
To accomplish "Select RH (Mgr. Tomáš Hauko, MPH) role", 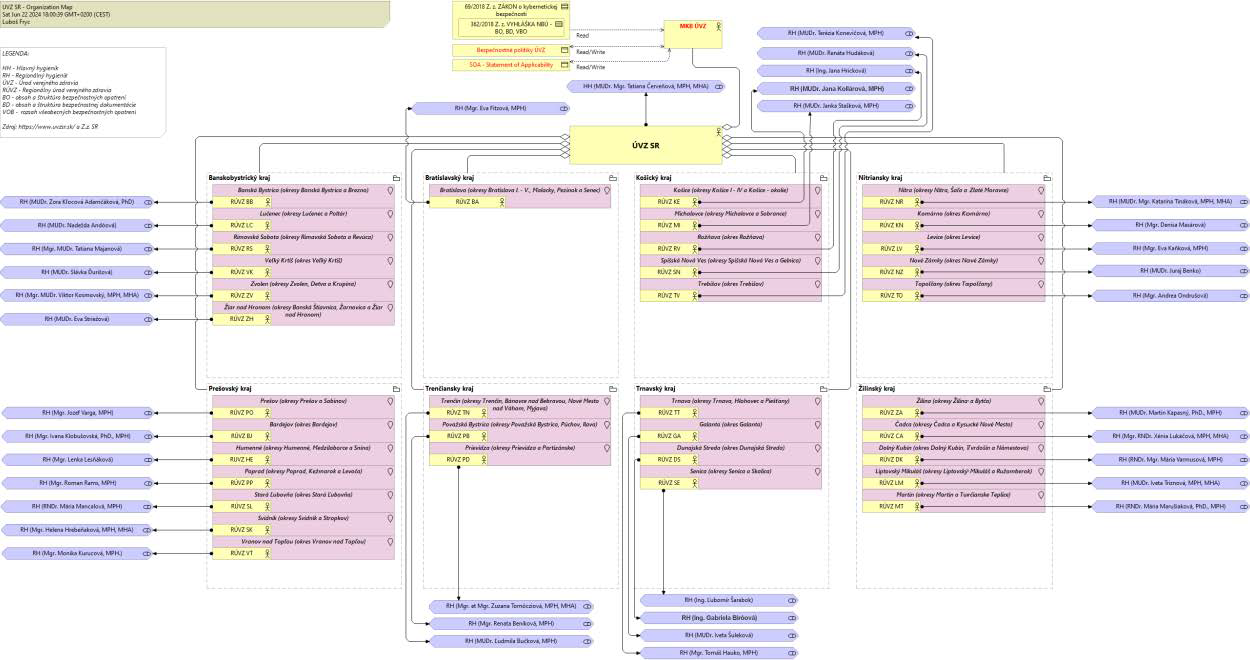I will tap(721, 652).
